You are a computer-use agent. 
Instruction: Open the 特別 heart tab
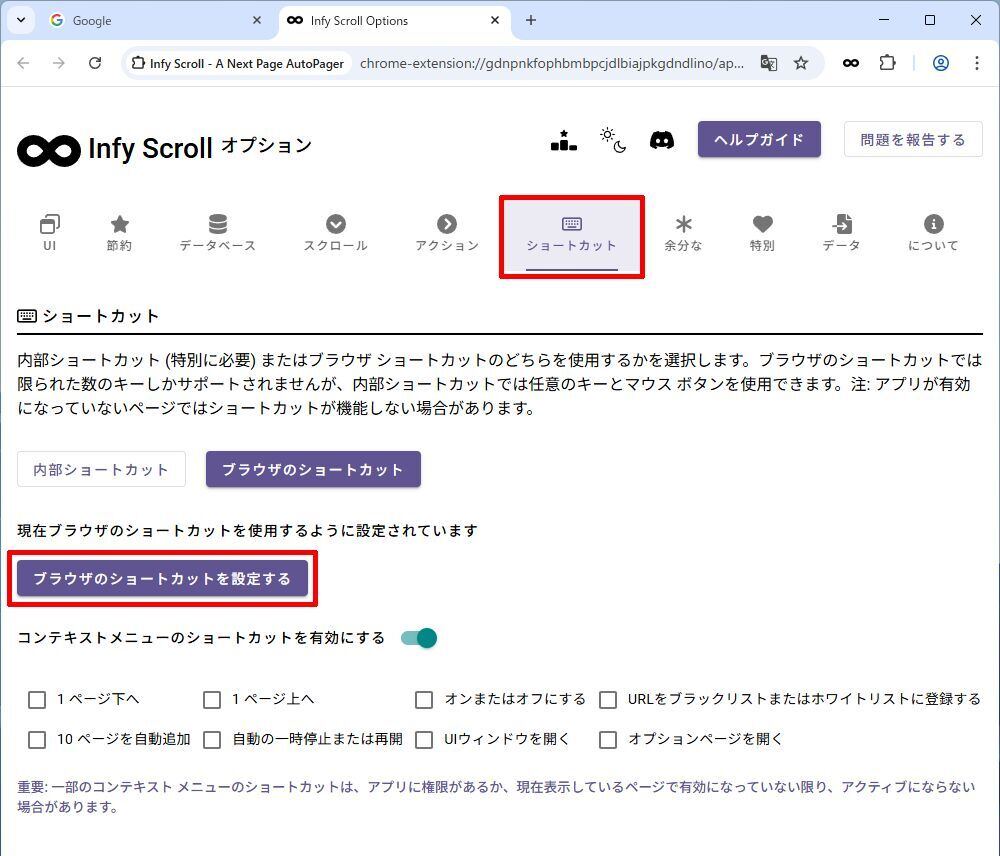tap(762, 233)
